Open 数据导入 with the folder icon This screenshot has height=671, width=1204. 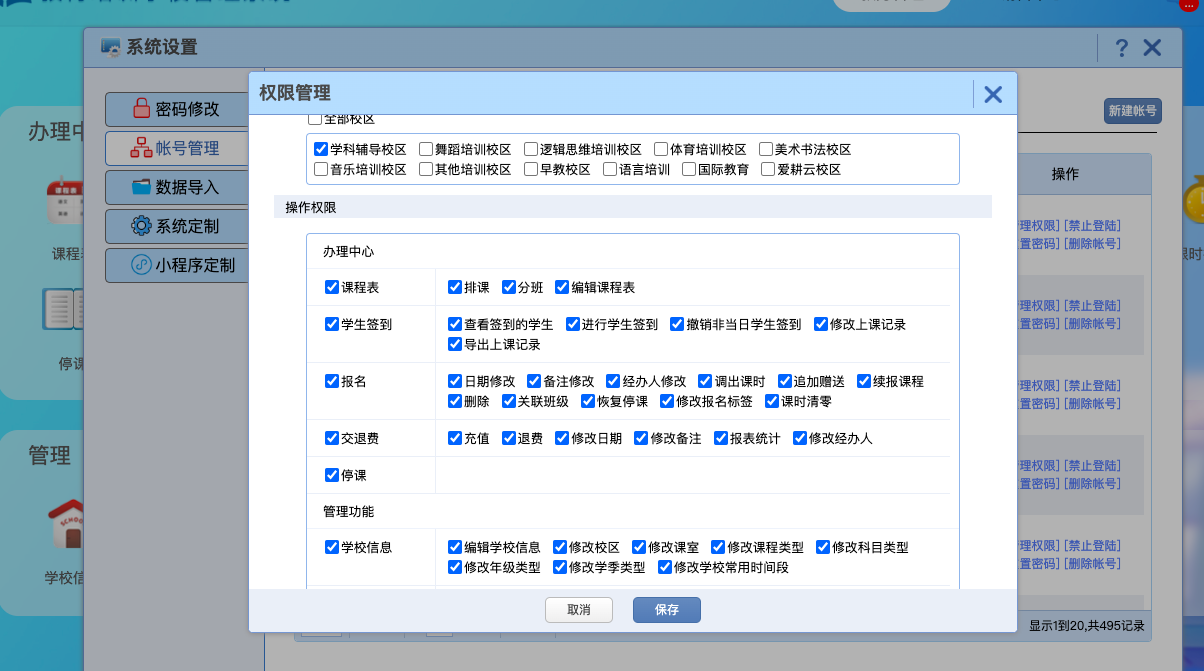tap(176, 187)
